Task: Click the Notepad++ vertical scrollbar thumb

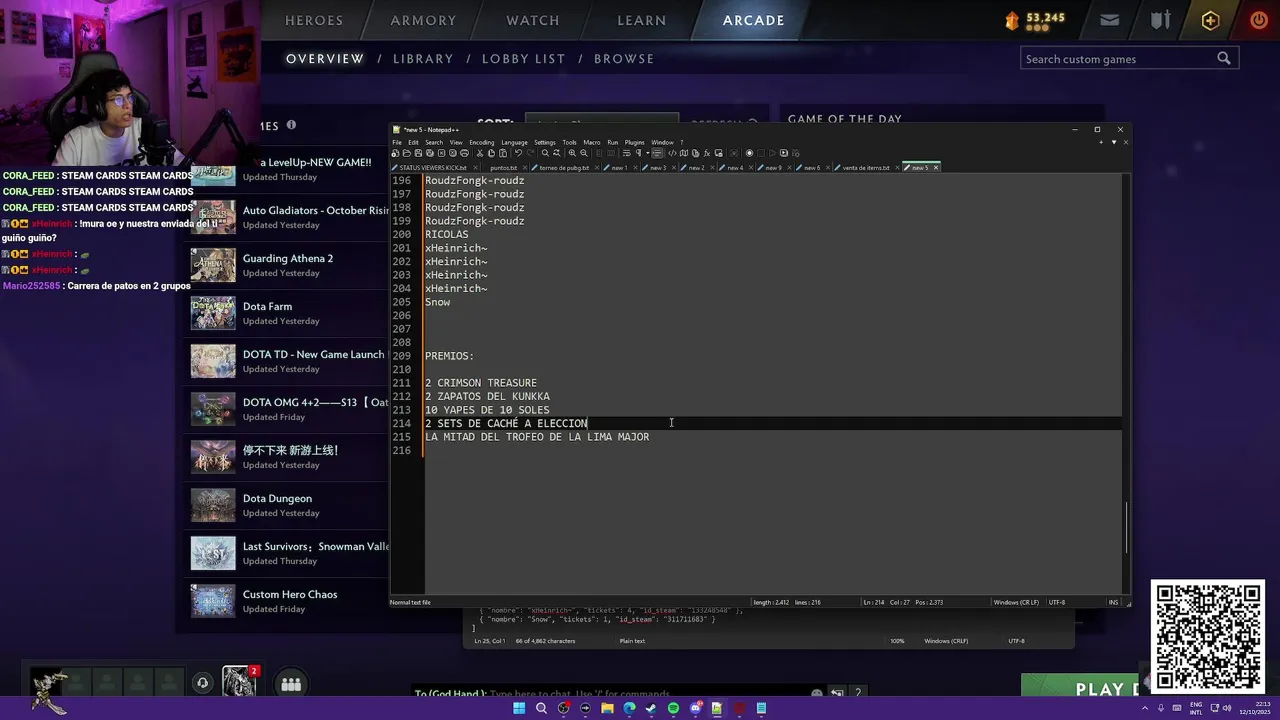Action: point(1127,527)
